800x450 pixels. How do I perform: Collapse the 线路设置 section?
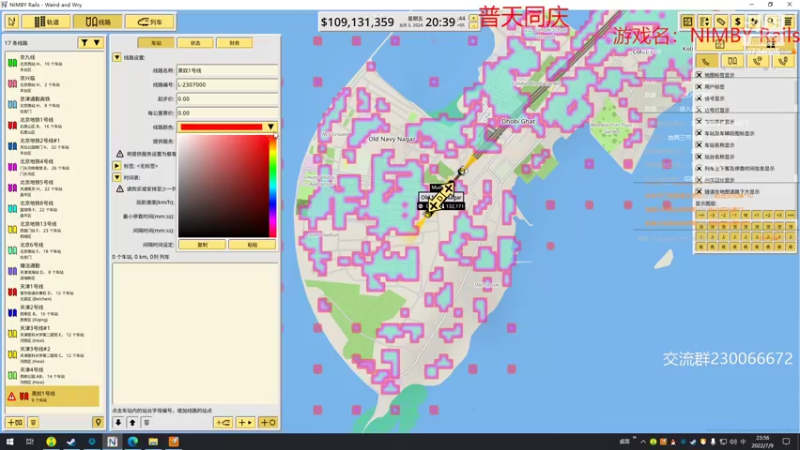point(117,58)
